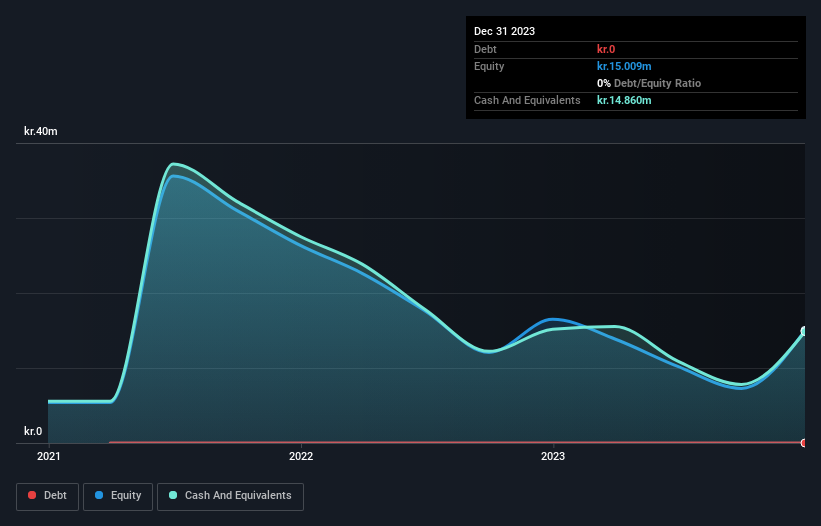Click the red Debt legend dot

click(32, 495)
